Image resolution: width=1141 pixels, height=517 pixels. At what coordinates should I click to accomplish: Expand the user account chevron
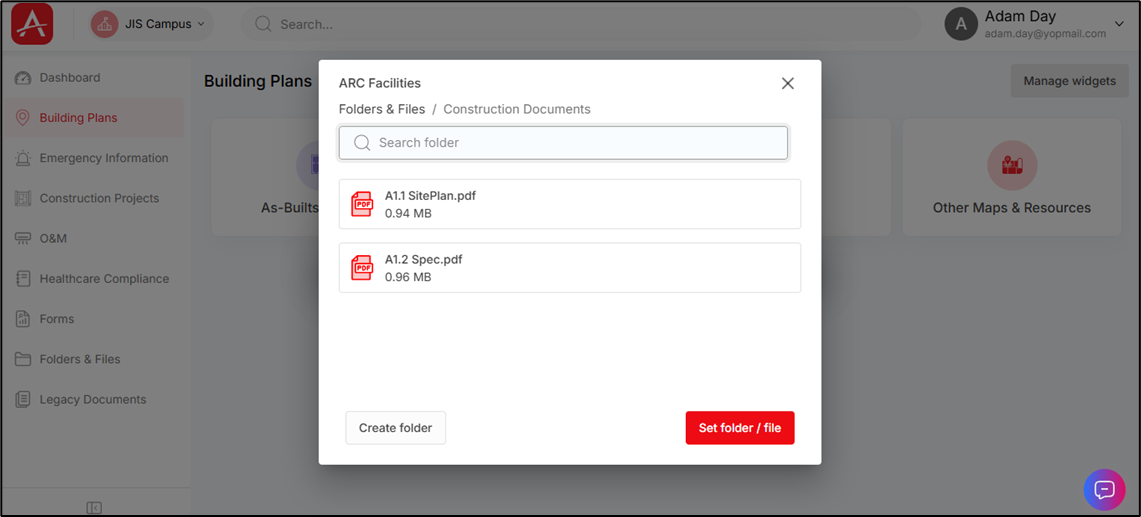coord(1119,24)
